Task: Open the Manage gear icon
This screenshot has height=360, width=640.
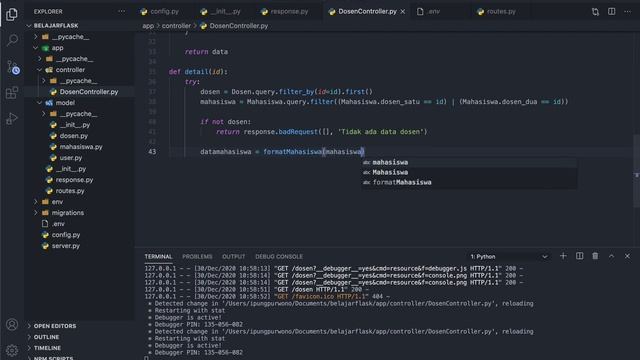Action: (12, 350)
